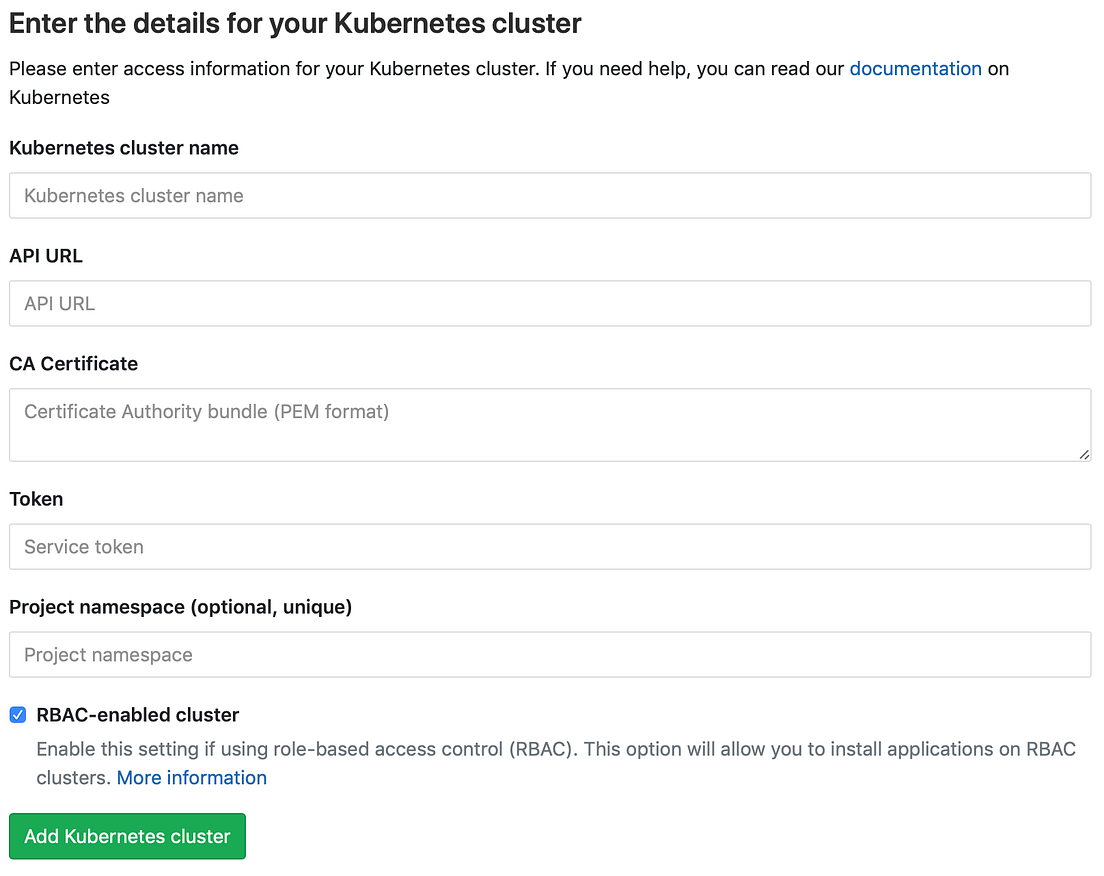The height and width of the screenshot is (876, 1104).
Task: Click the textarea resize handle
Action: coord(1084,456)
